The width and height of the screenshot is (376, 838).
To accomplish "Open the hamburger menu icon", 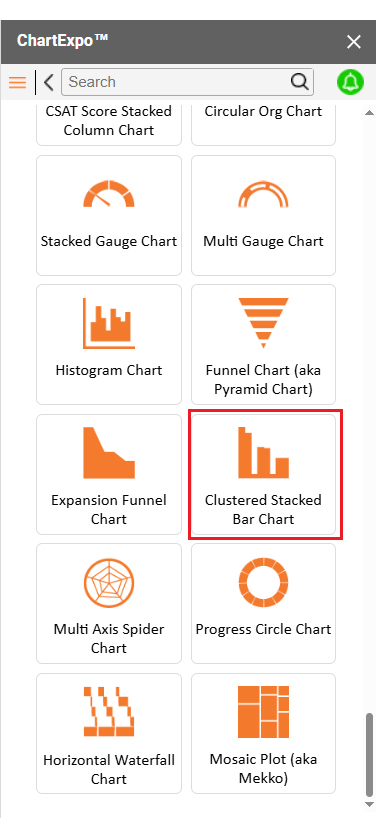I will click(x=18, y=82).
